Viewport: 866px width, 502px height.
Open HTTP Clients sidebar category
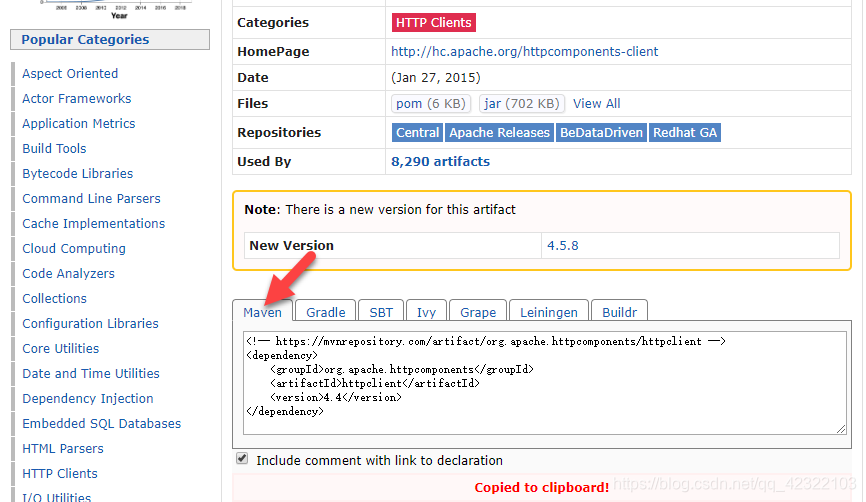pyautogui.click(x=60, y=473)
